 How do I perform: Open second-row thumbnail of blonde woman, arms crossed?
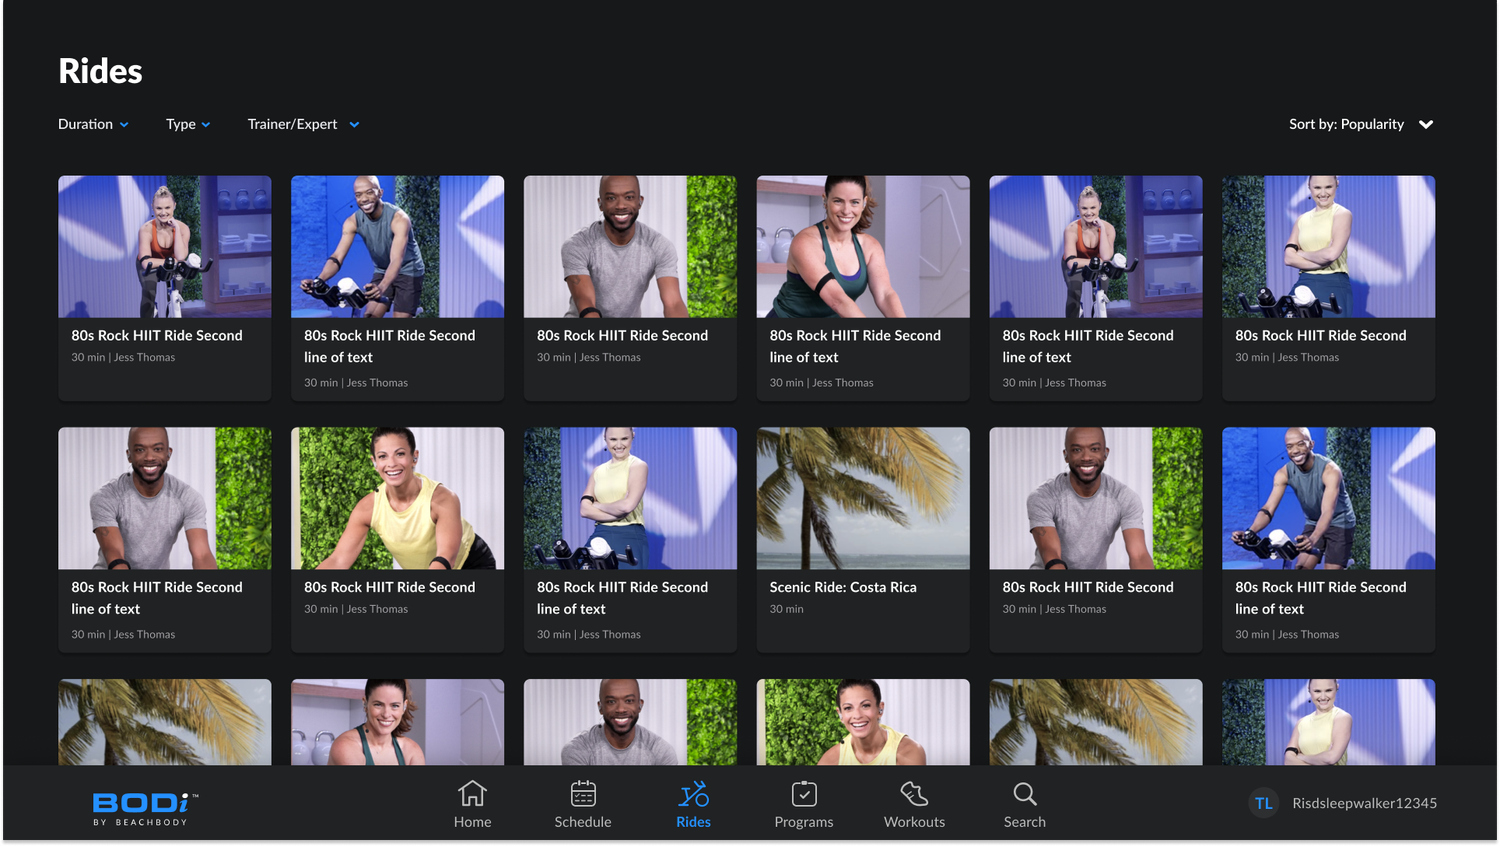630,498
